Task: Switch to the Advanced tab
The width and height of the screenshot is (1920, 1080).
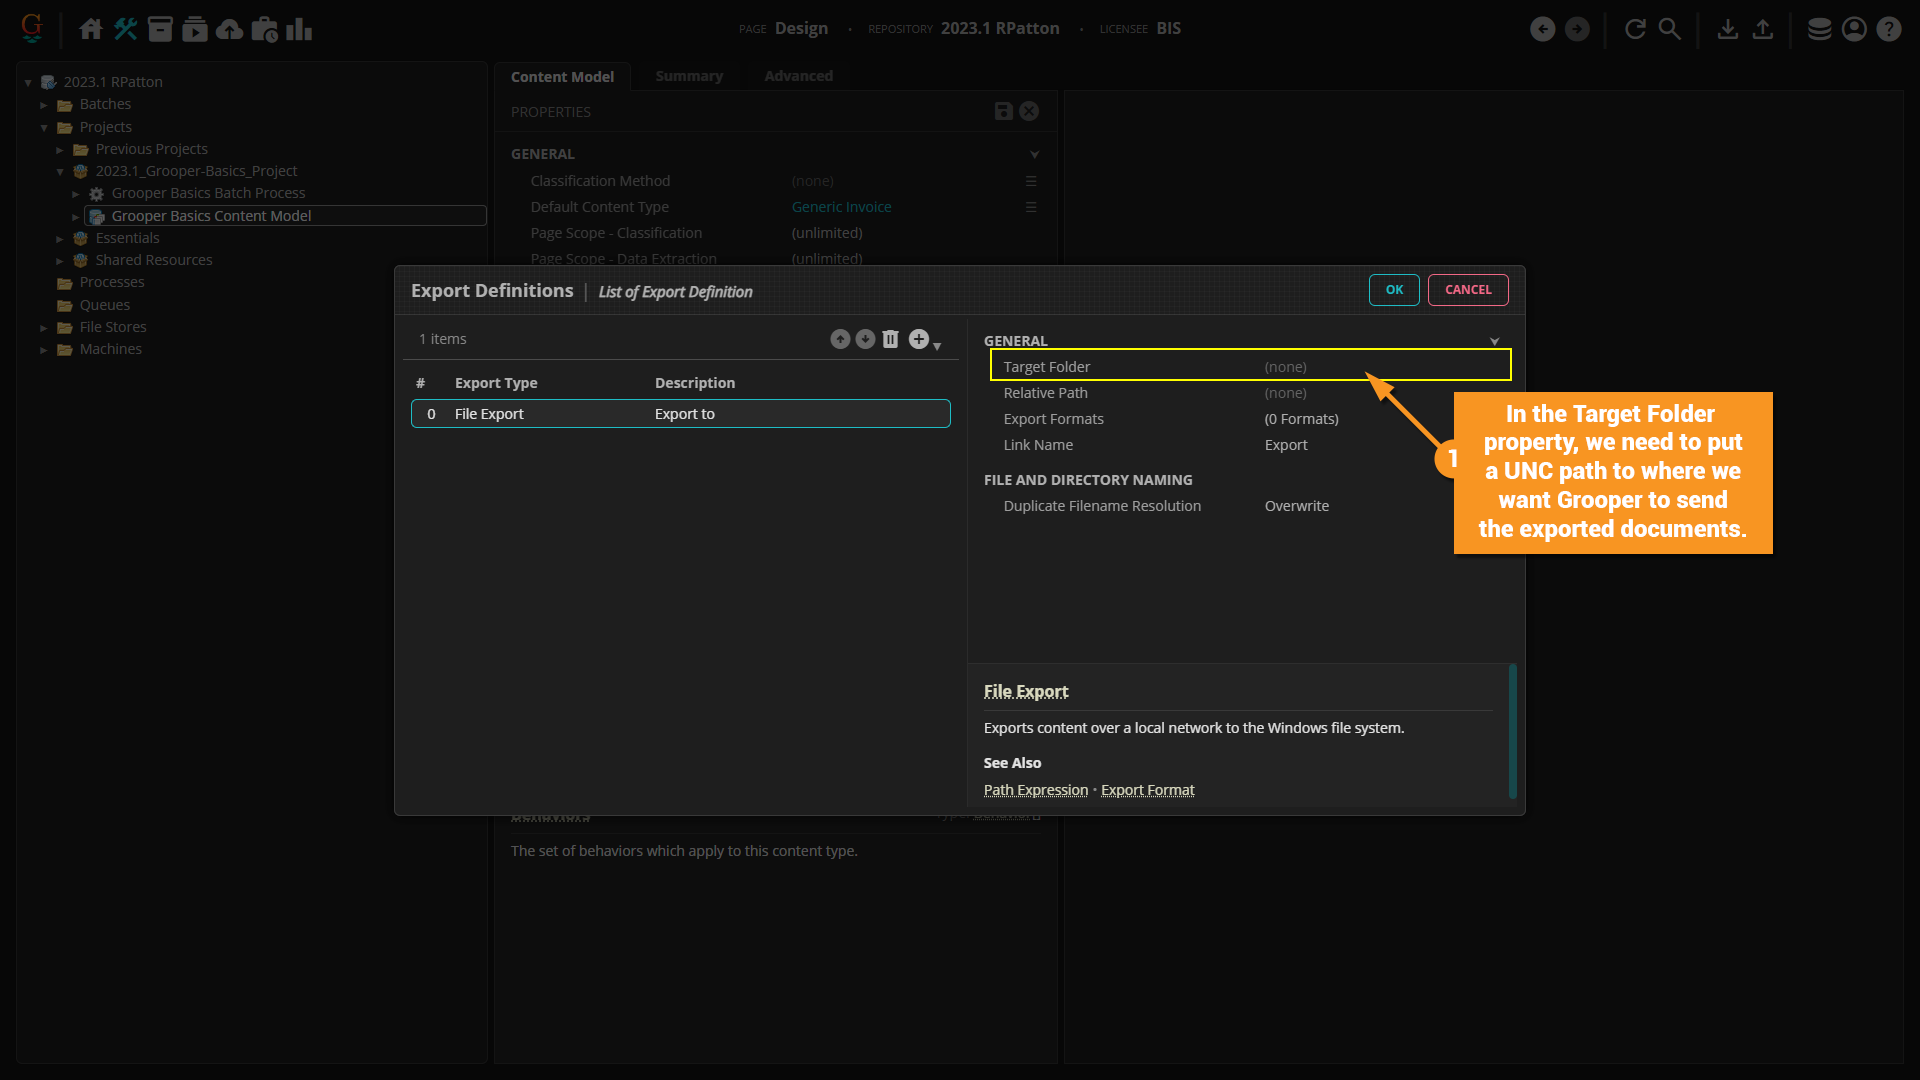Action: pos(798,76)
